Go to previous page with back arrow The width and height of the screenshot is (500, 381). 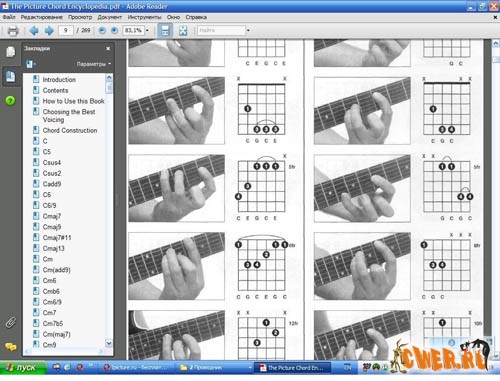(x=34, y=31)
